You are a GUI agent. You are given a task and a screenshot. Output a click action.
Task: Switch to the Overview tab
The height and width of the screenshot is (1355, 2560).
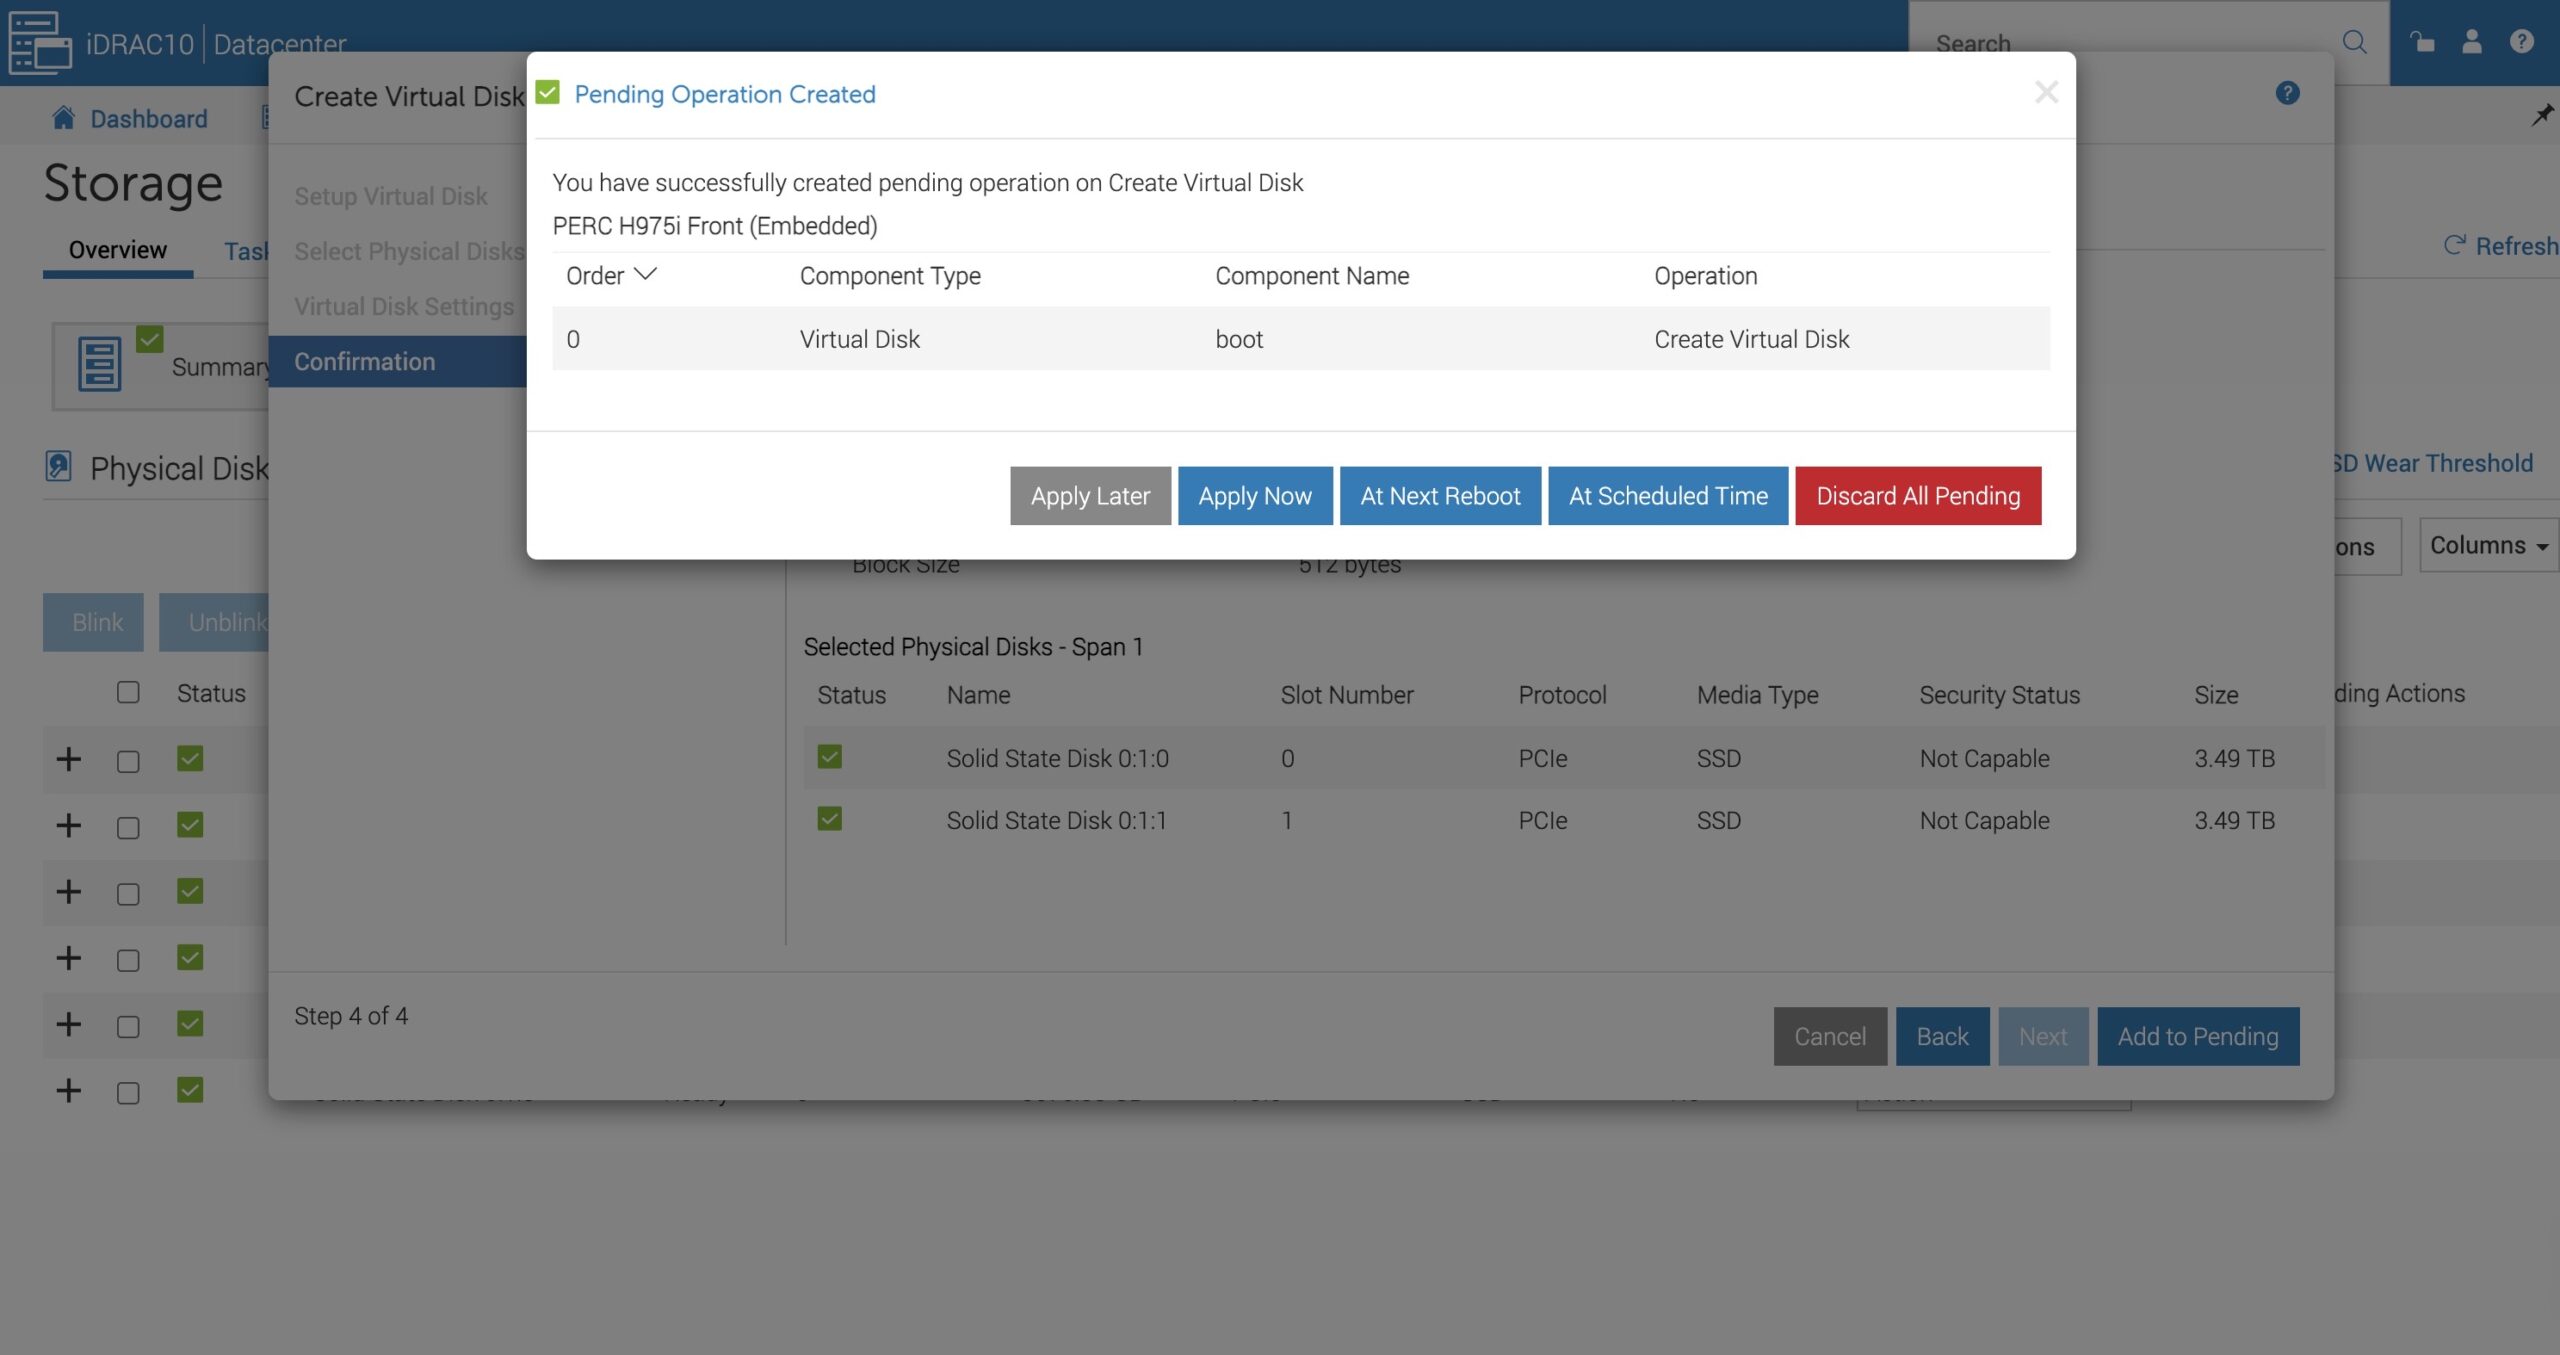tap(117, 249)
